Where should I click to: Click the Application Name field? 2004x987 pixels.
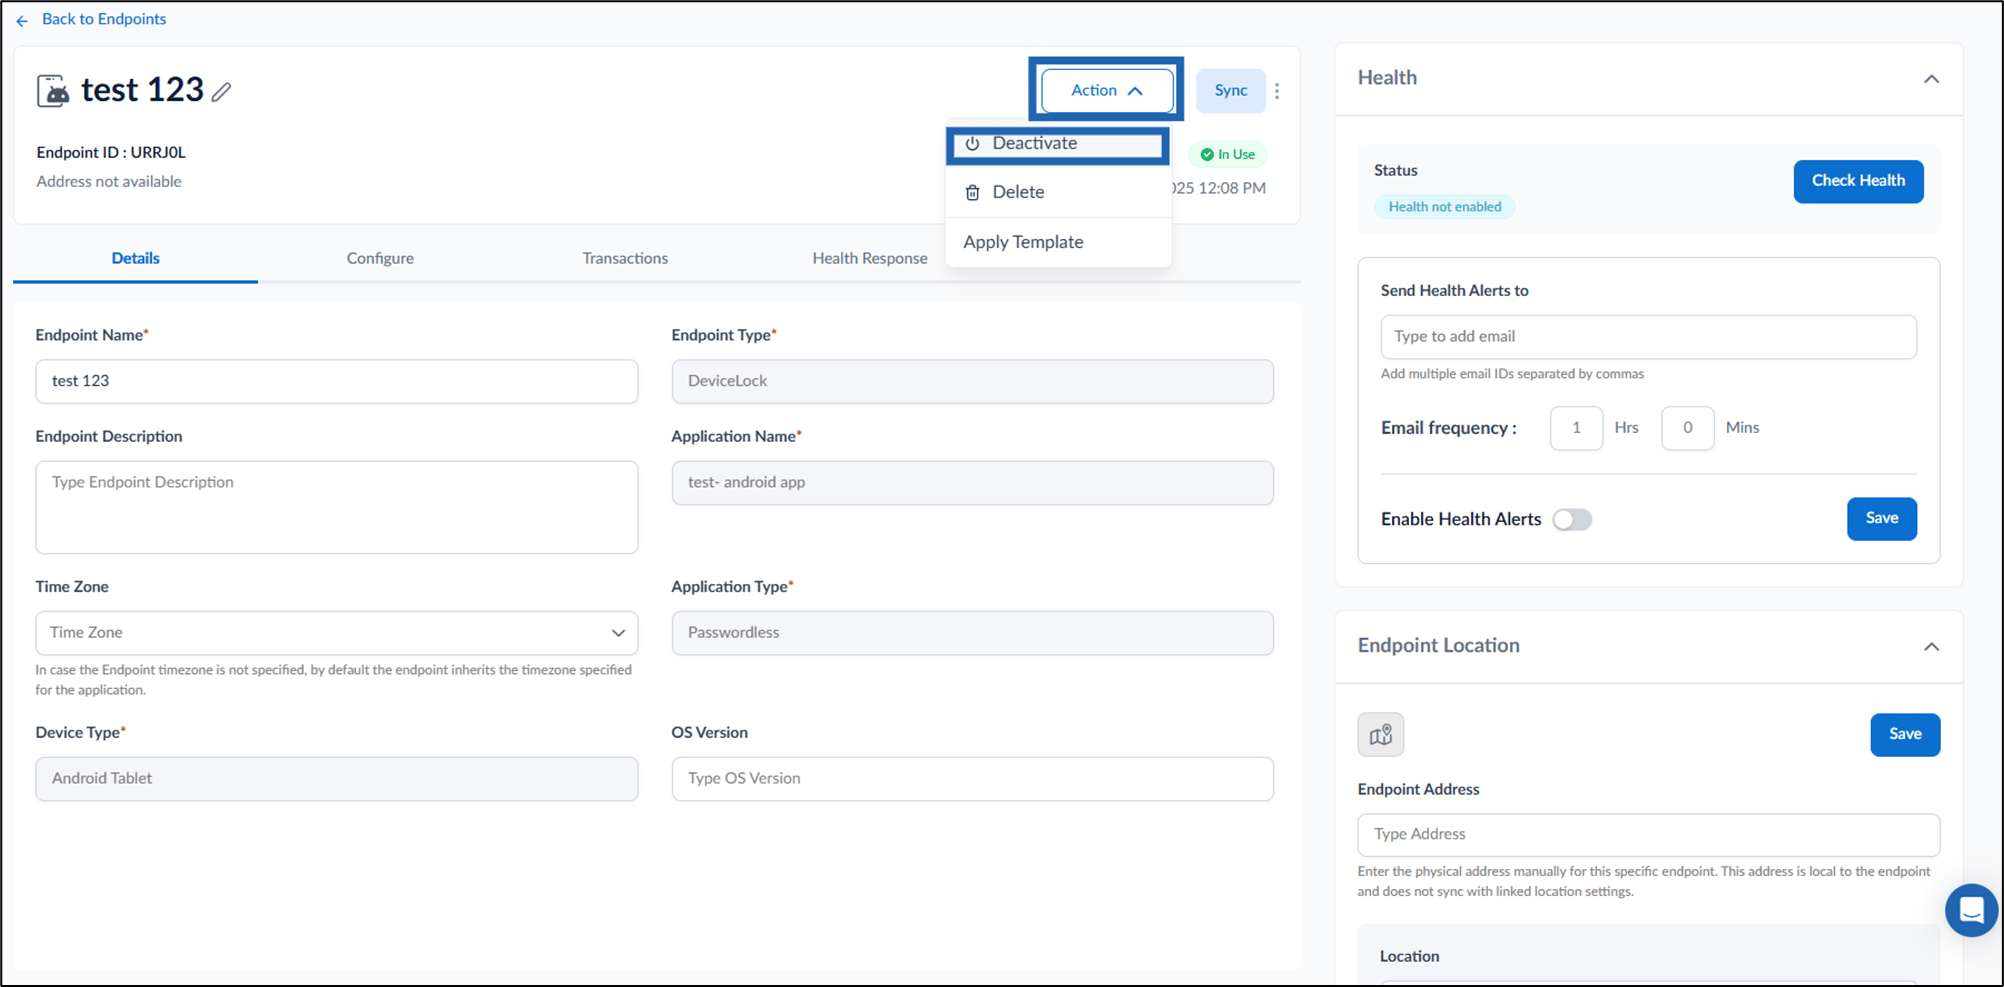(x=972, y=482)
